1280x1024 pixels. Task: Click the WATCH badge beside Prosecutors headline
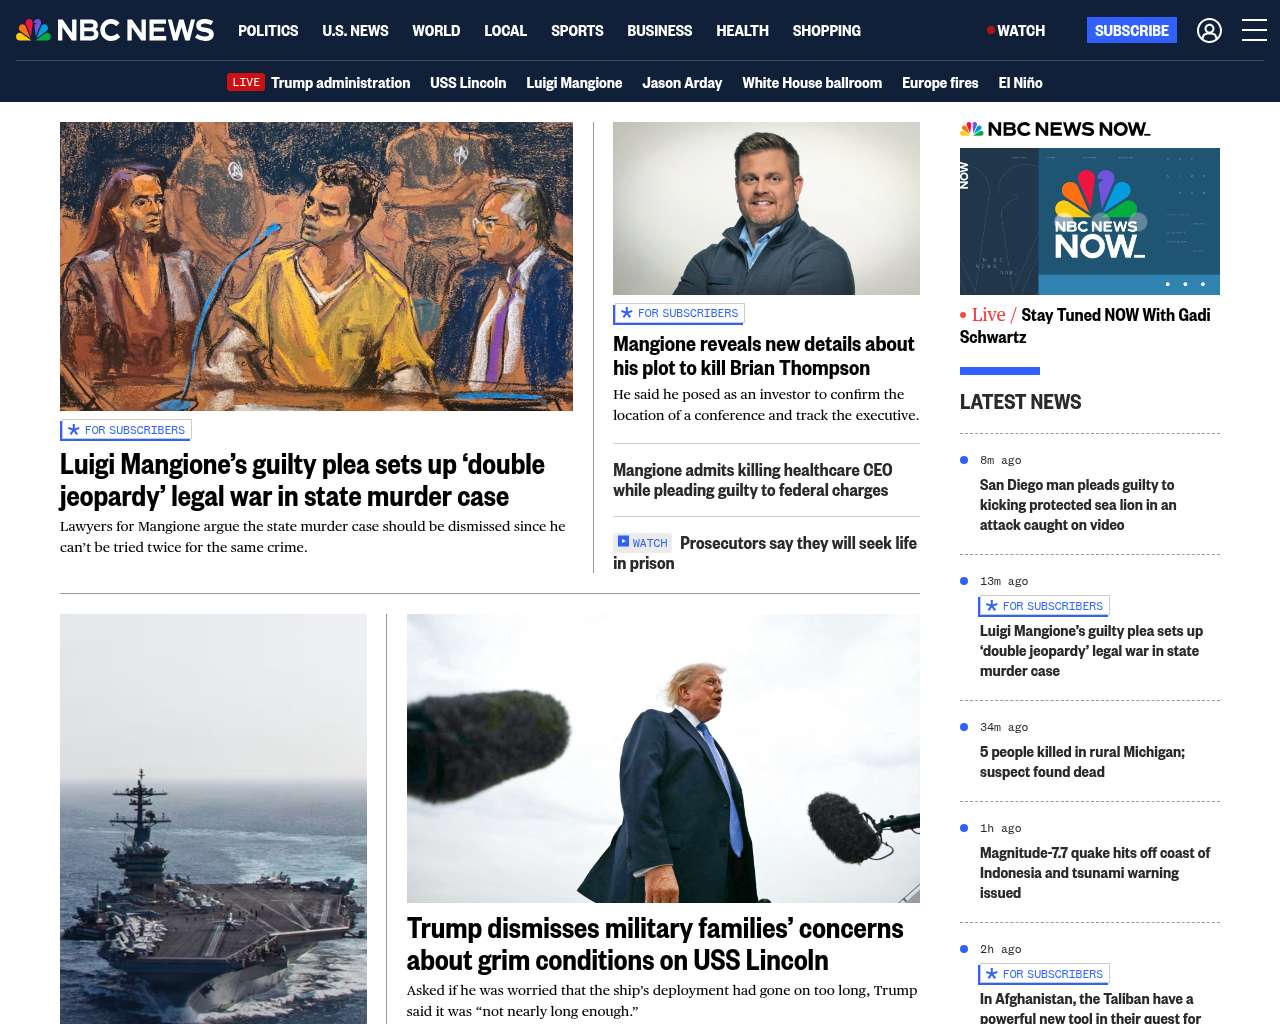(x=642, y=543)
